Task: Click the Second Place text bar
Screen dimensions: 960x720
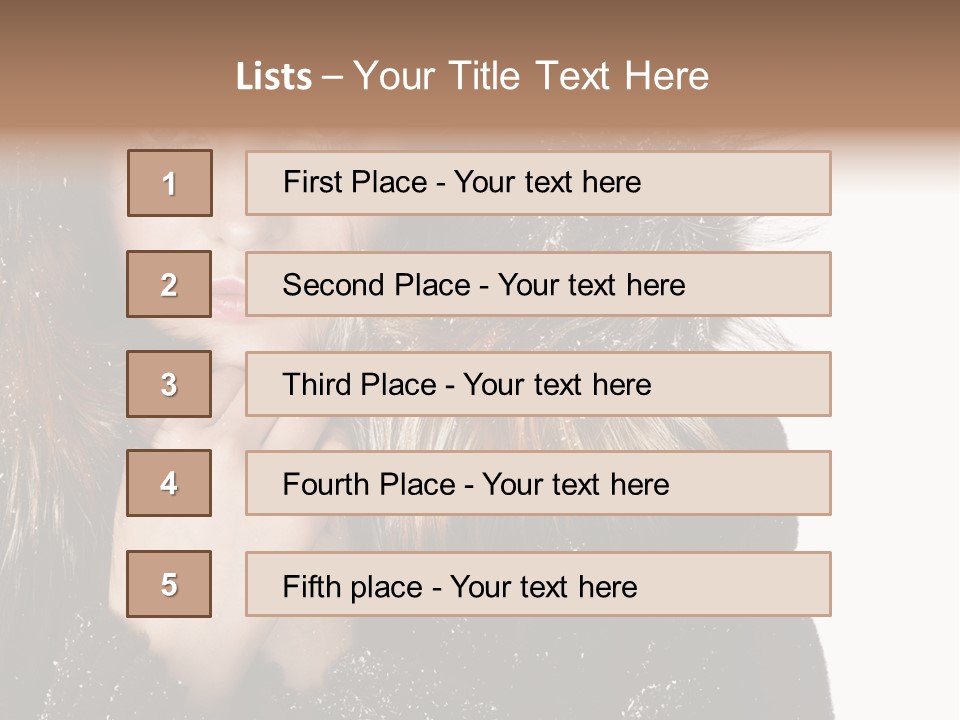Action: pyautogui.click(x=538, y=284)
